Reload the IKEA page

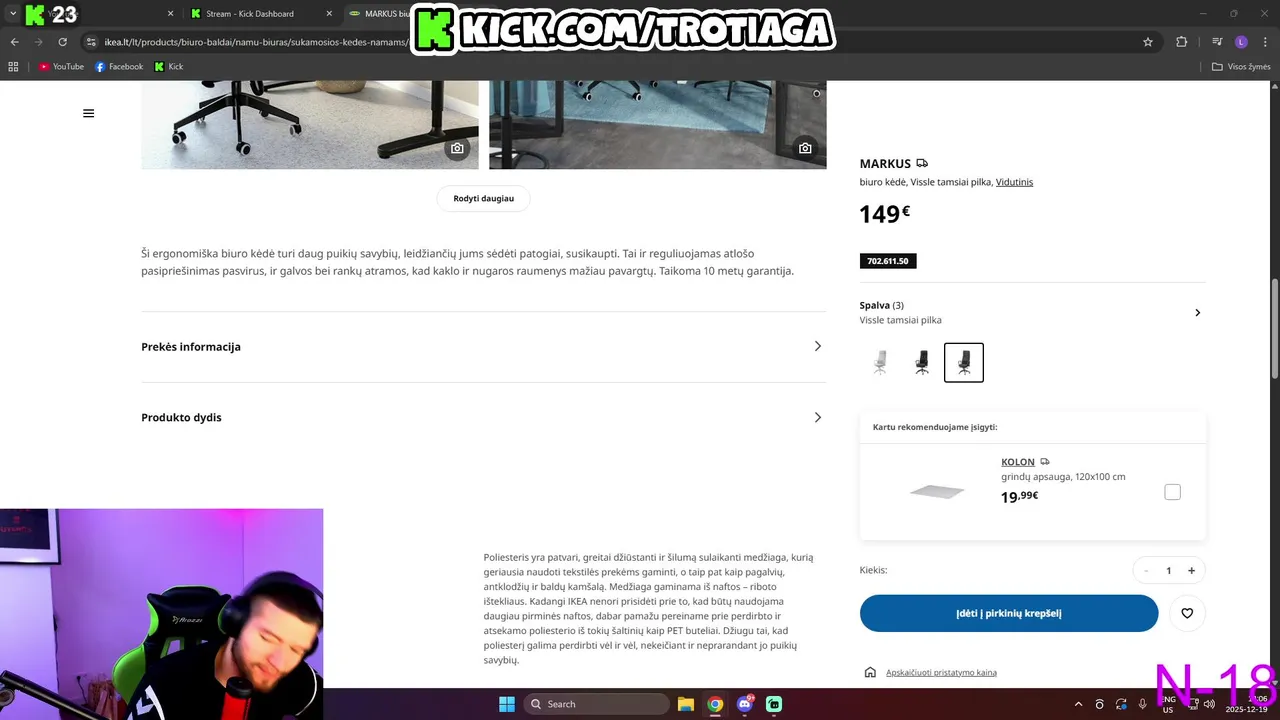pos(62,42)
